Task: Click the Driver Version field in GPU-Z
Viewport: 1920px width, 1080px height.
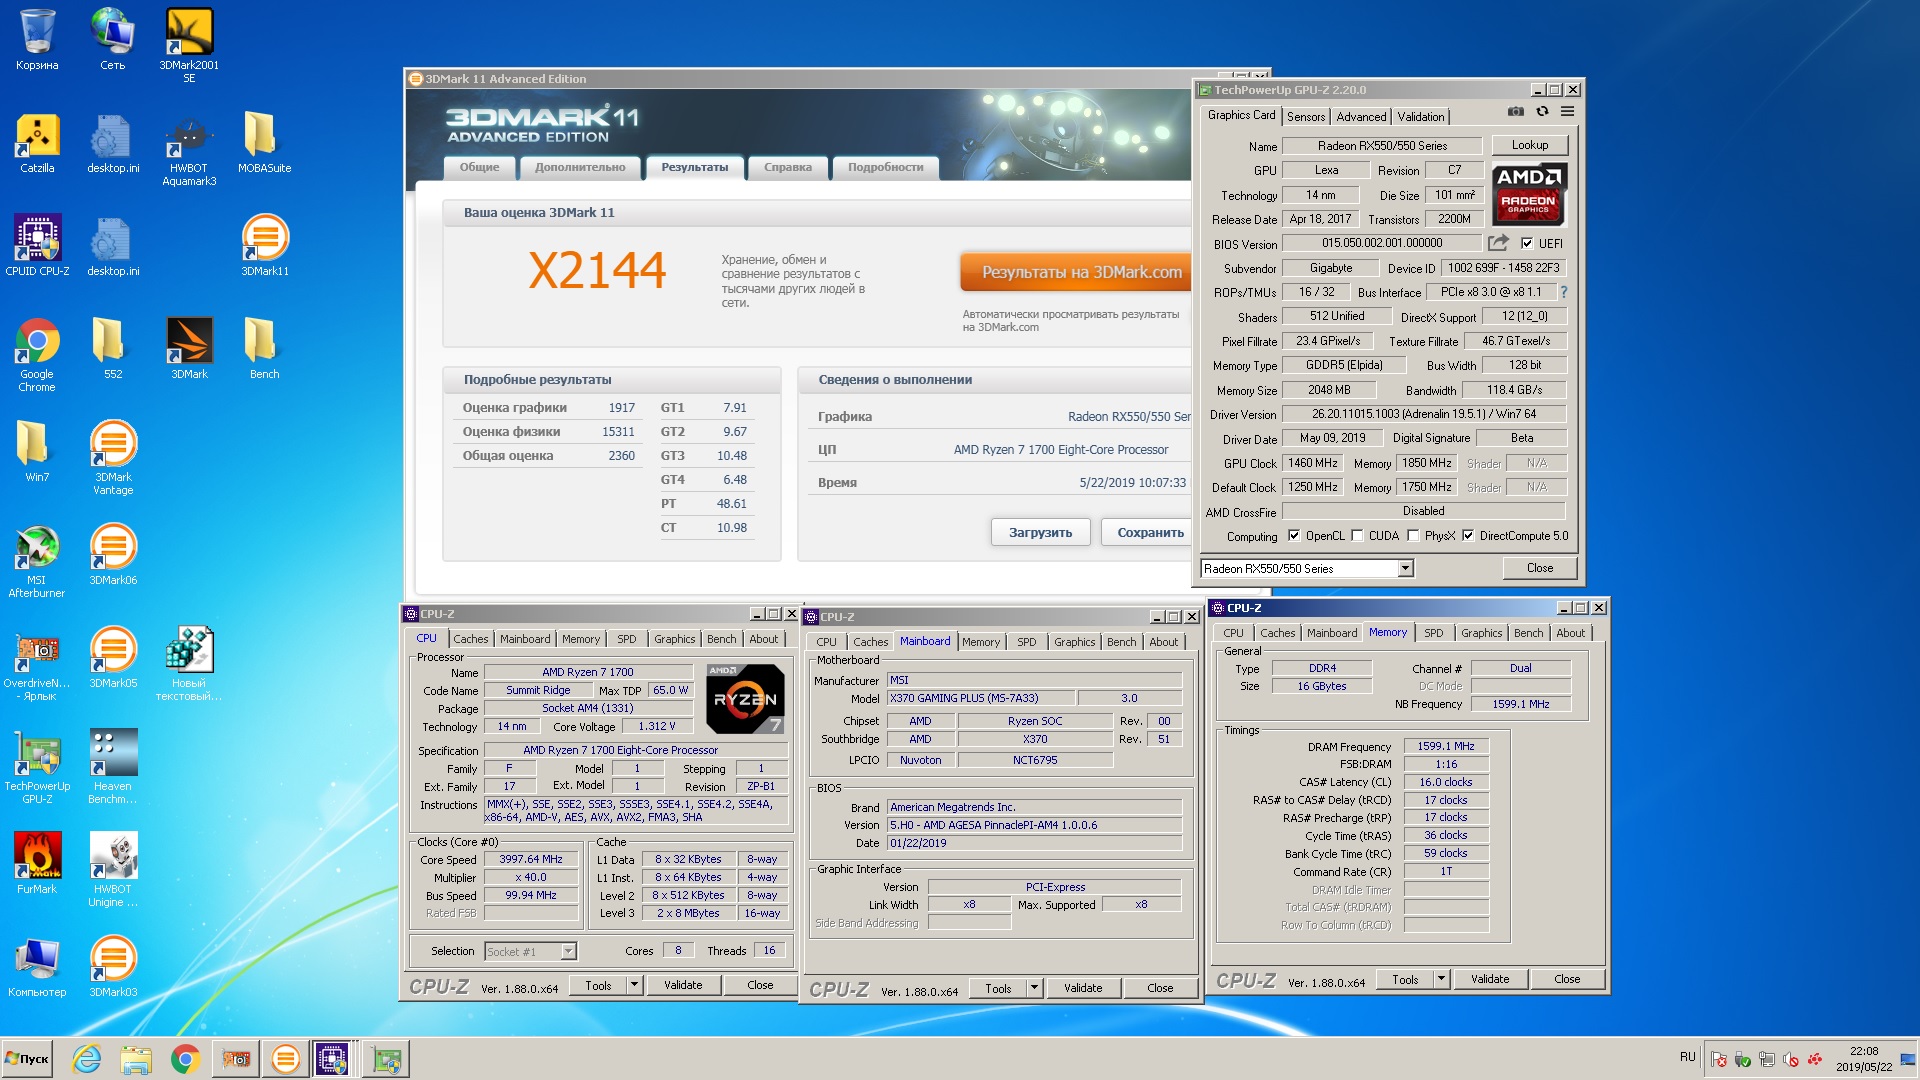Action: click(x=1424, y=414)
